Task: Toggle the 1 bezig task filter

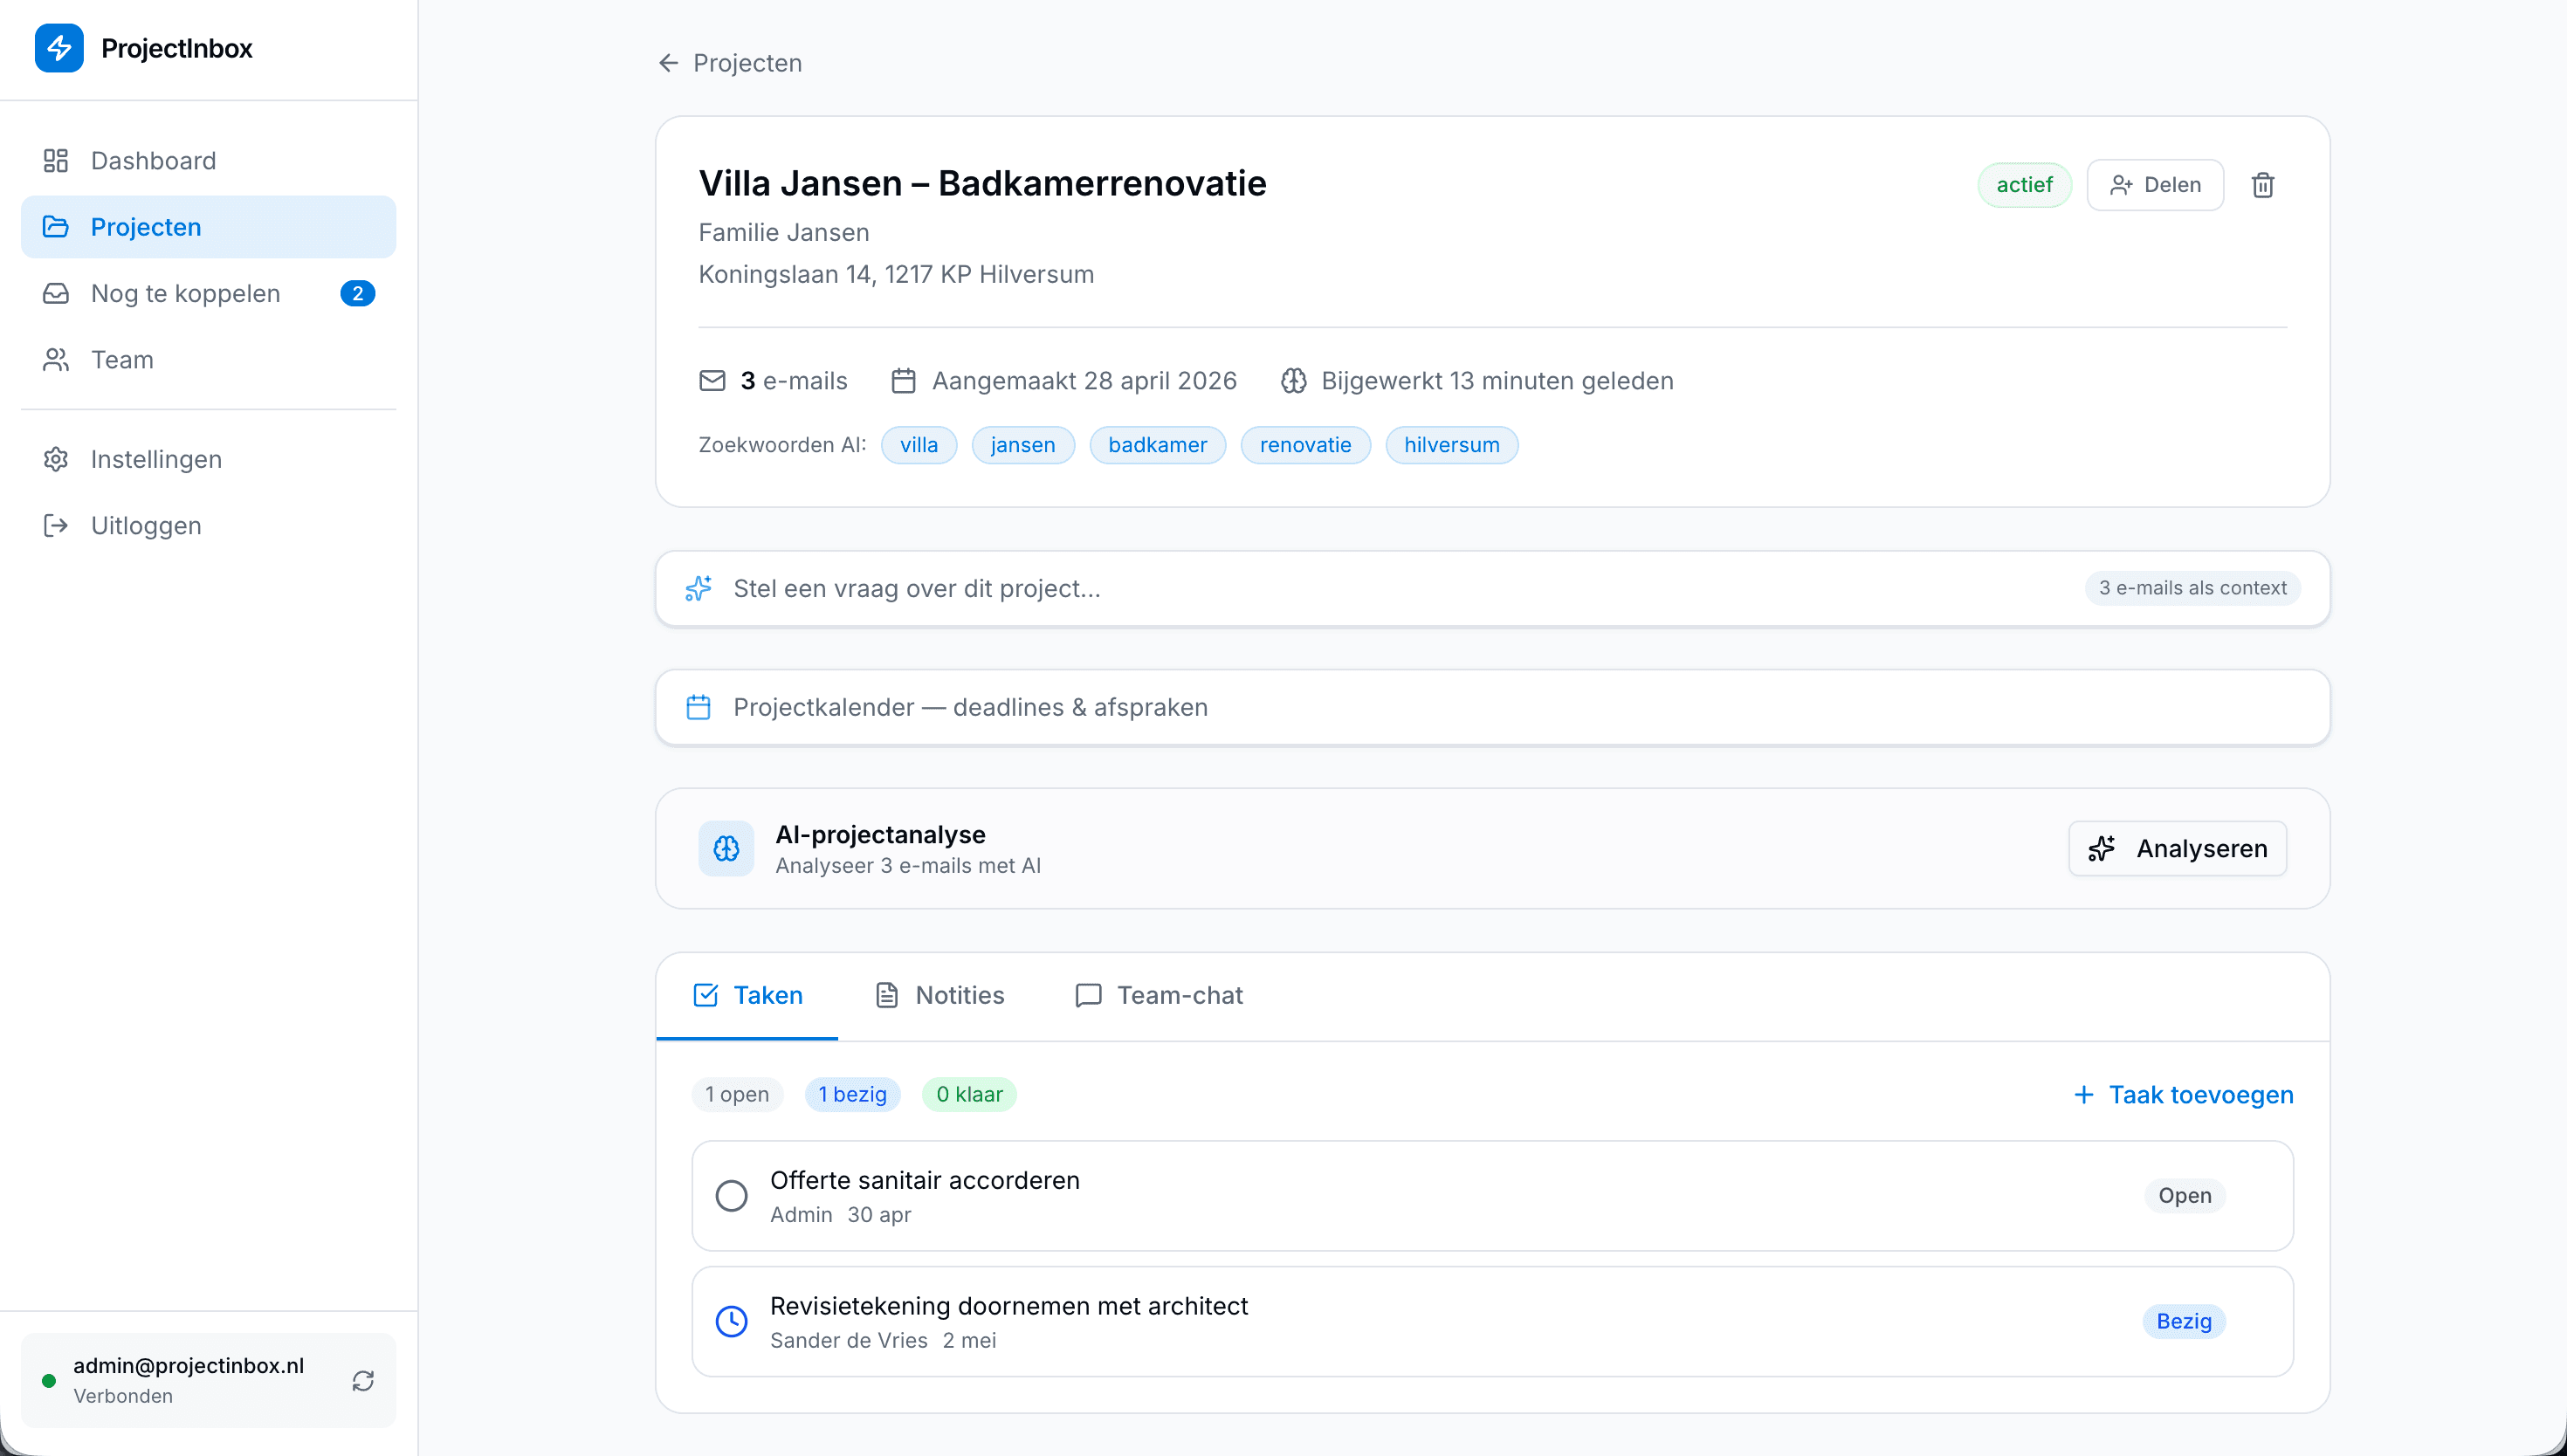Action: pyautogui.click(x=852, y=1094)
